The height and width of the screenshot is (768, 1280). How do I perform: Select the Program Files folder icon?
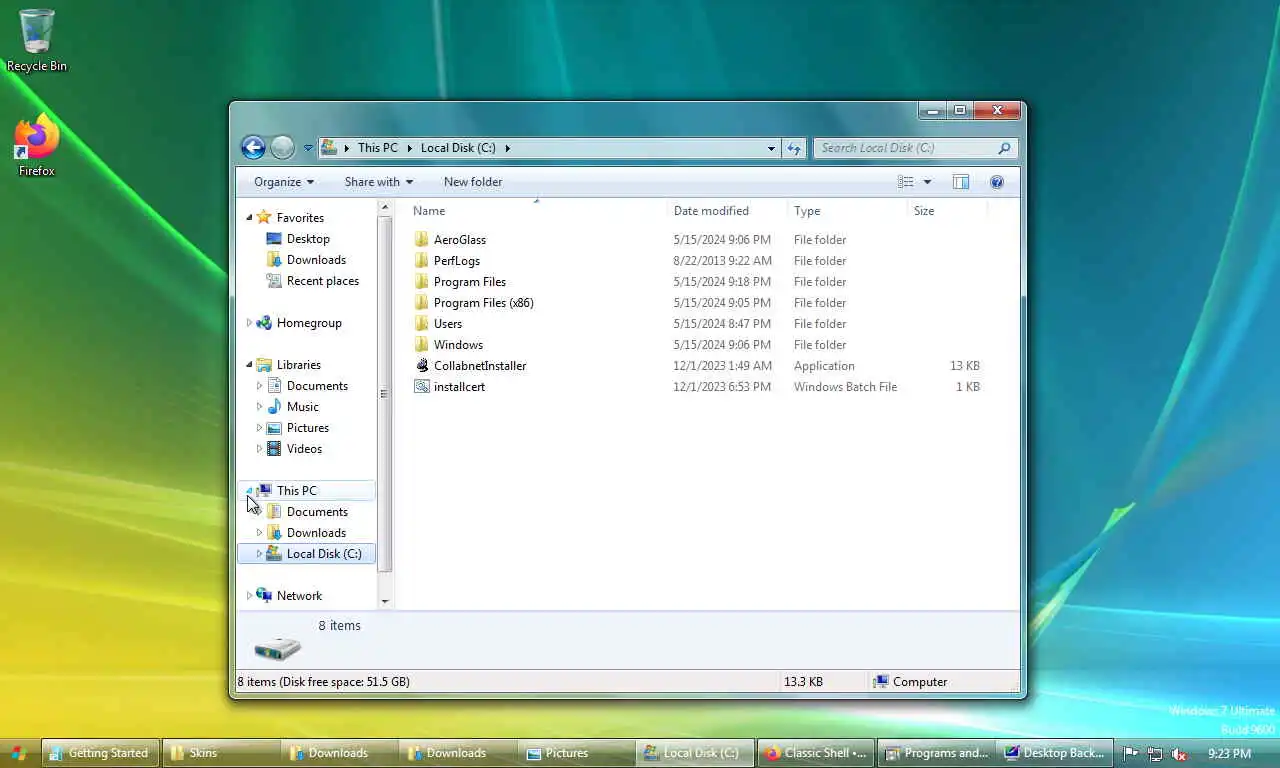pos(422,282)
